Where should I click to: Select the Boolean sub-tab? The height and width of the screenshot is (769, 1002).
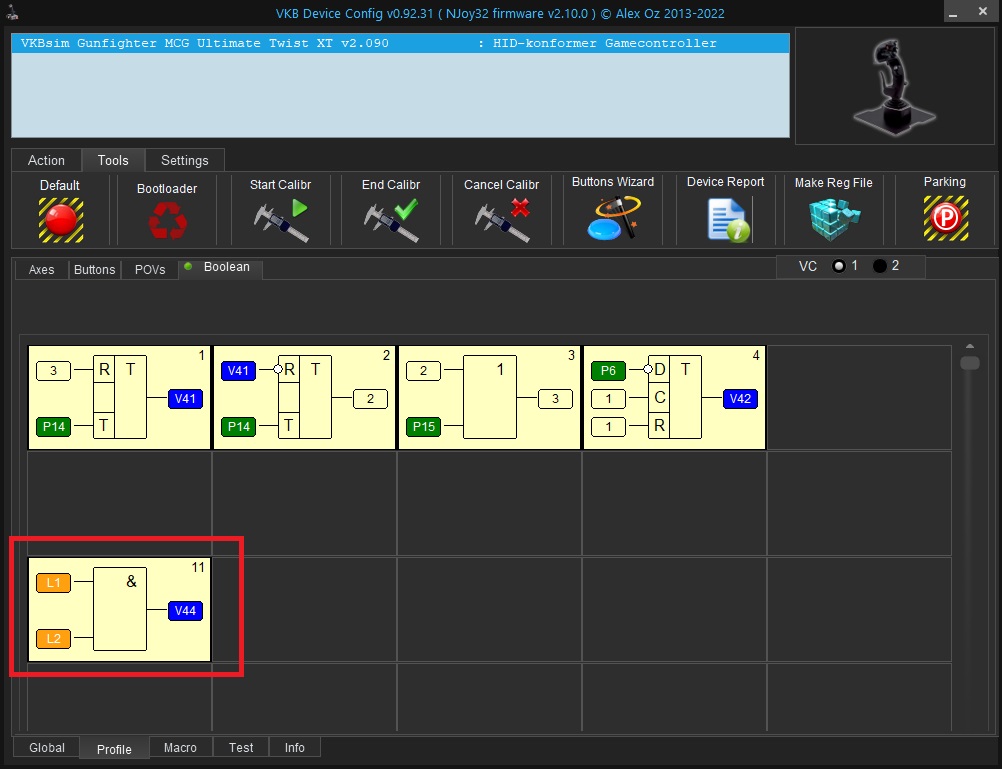coord(220,267)
